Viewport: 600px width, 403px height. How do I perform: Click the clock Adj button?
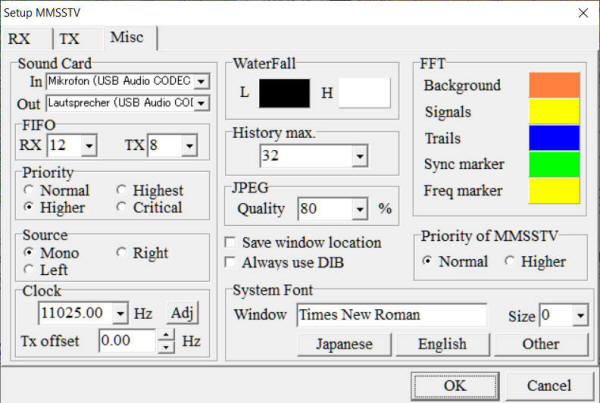point(183,313)
